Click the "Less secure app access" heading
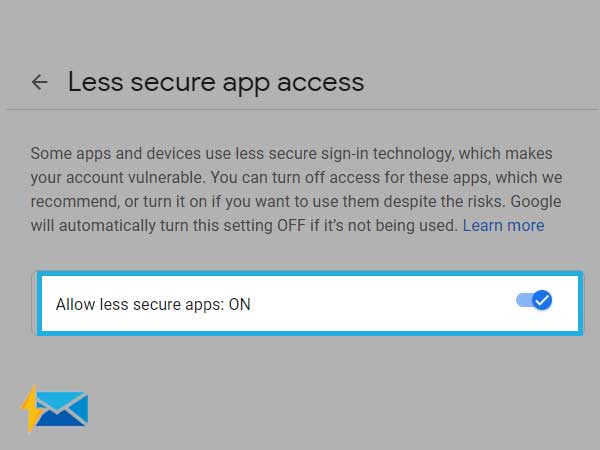The width and height of the screenshot is (600, 450). (x=216, y=83)
